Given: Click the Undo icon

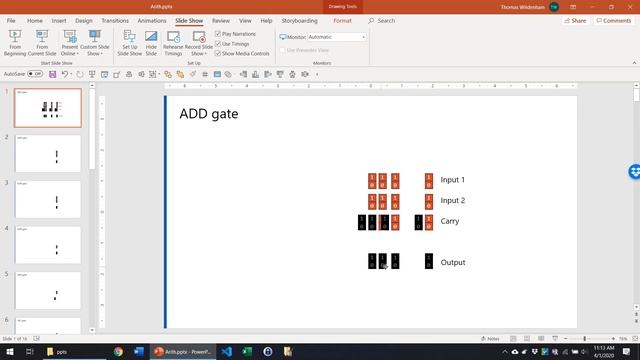Looking at the screenshot, I should pyautogui.click(x=64, y=74).
